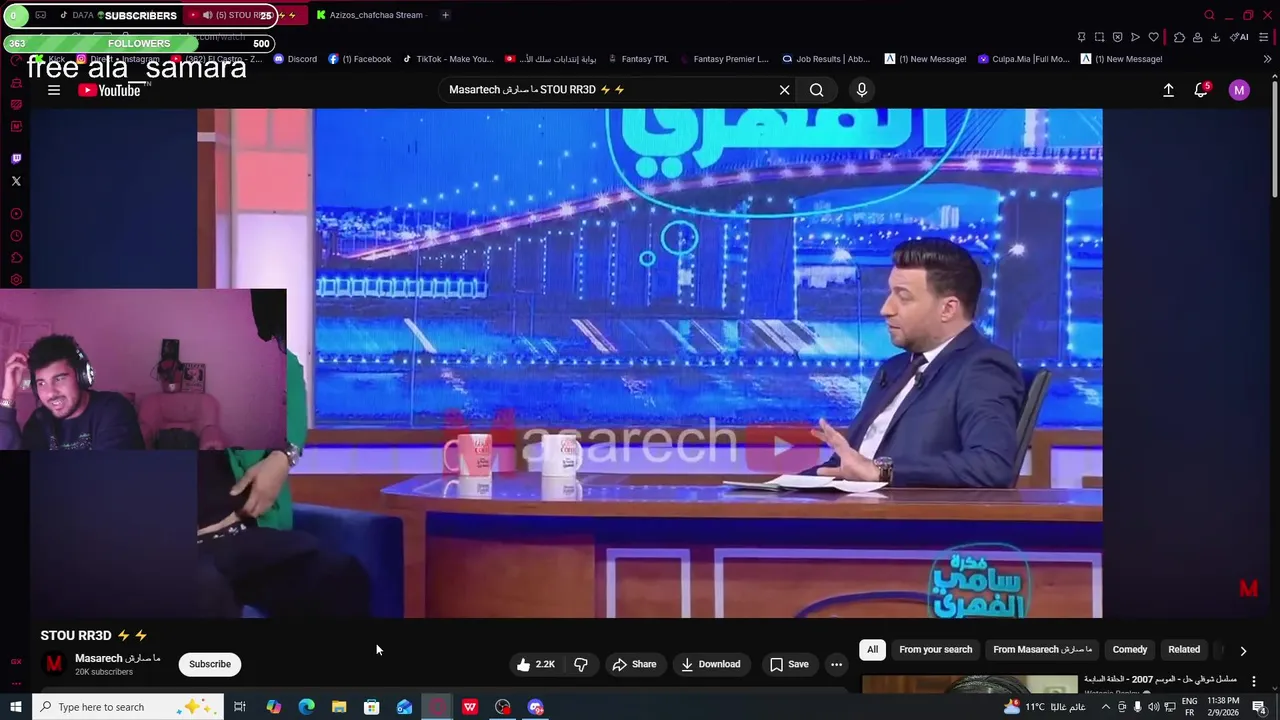1280x720 pixels.
Task: Select the All filter chip
Action: click(872, 649)
